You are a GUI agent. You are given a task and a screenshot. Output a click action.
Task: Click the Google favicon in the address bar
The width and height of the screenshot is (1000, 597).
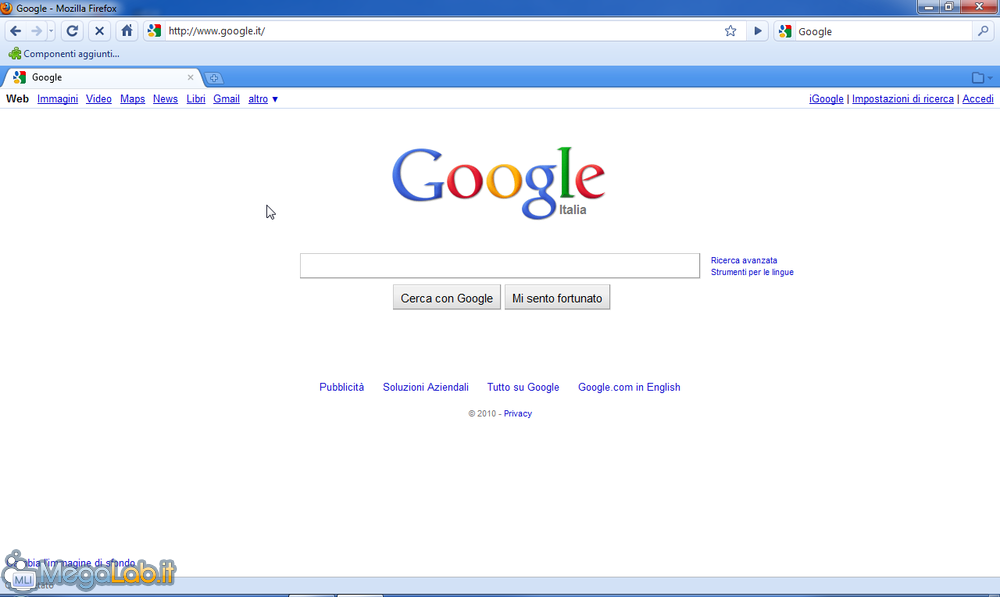[x=154, y=31]
